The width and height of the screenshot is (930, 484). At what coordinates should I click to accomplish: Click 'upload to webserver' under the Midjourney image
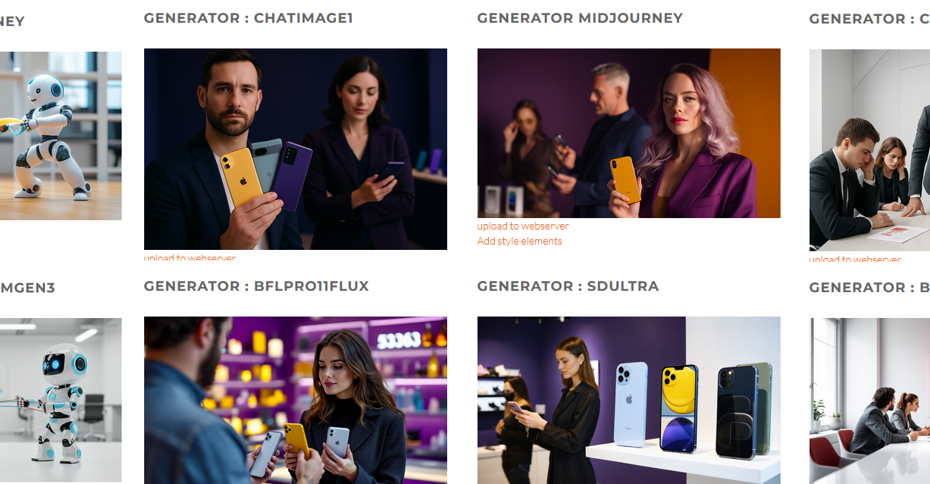coord(523,226)
